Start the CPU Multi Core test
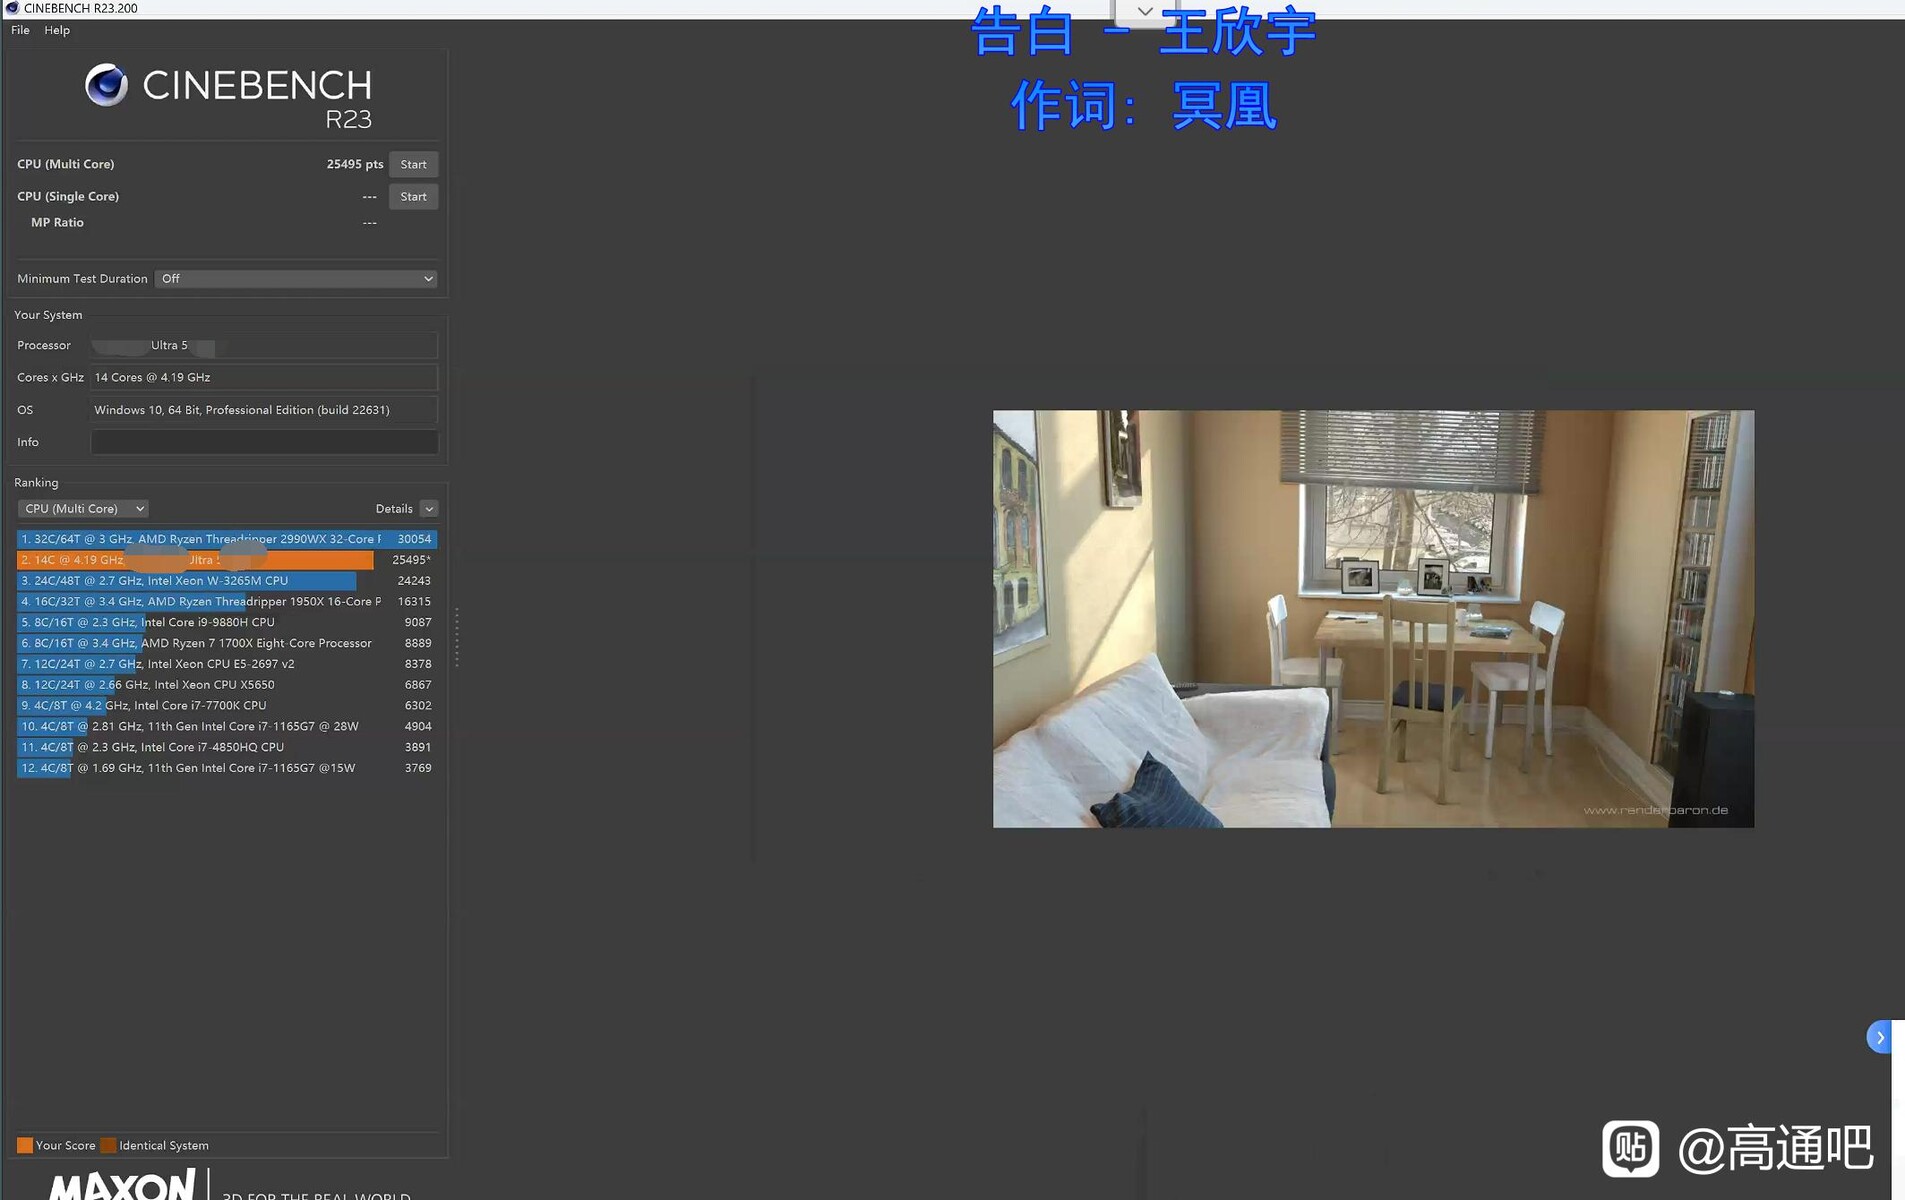The height and width of the screenshot is (1200, 1905). pos(413,164)
